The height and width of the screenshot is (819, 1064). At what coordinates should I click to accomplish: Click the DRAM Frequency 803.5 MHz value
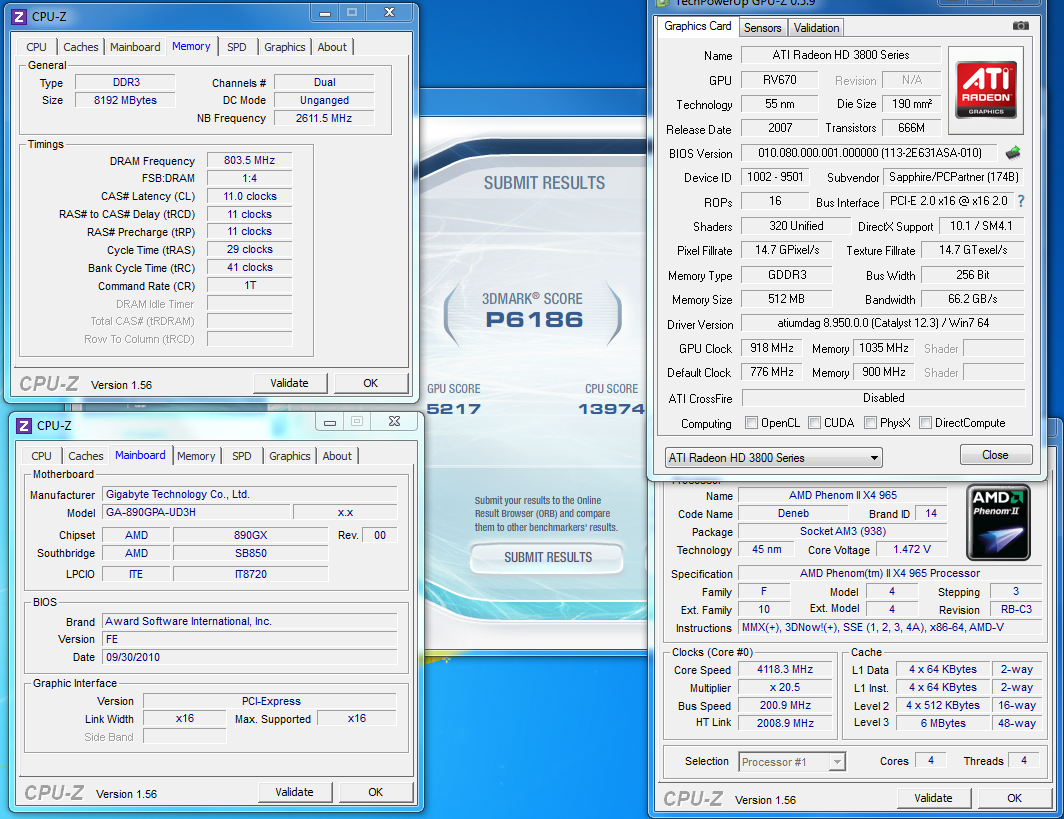click(250, 161)
